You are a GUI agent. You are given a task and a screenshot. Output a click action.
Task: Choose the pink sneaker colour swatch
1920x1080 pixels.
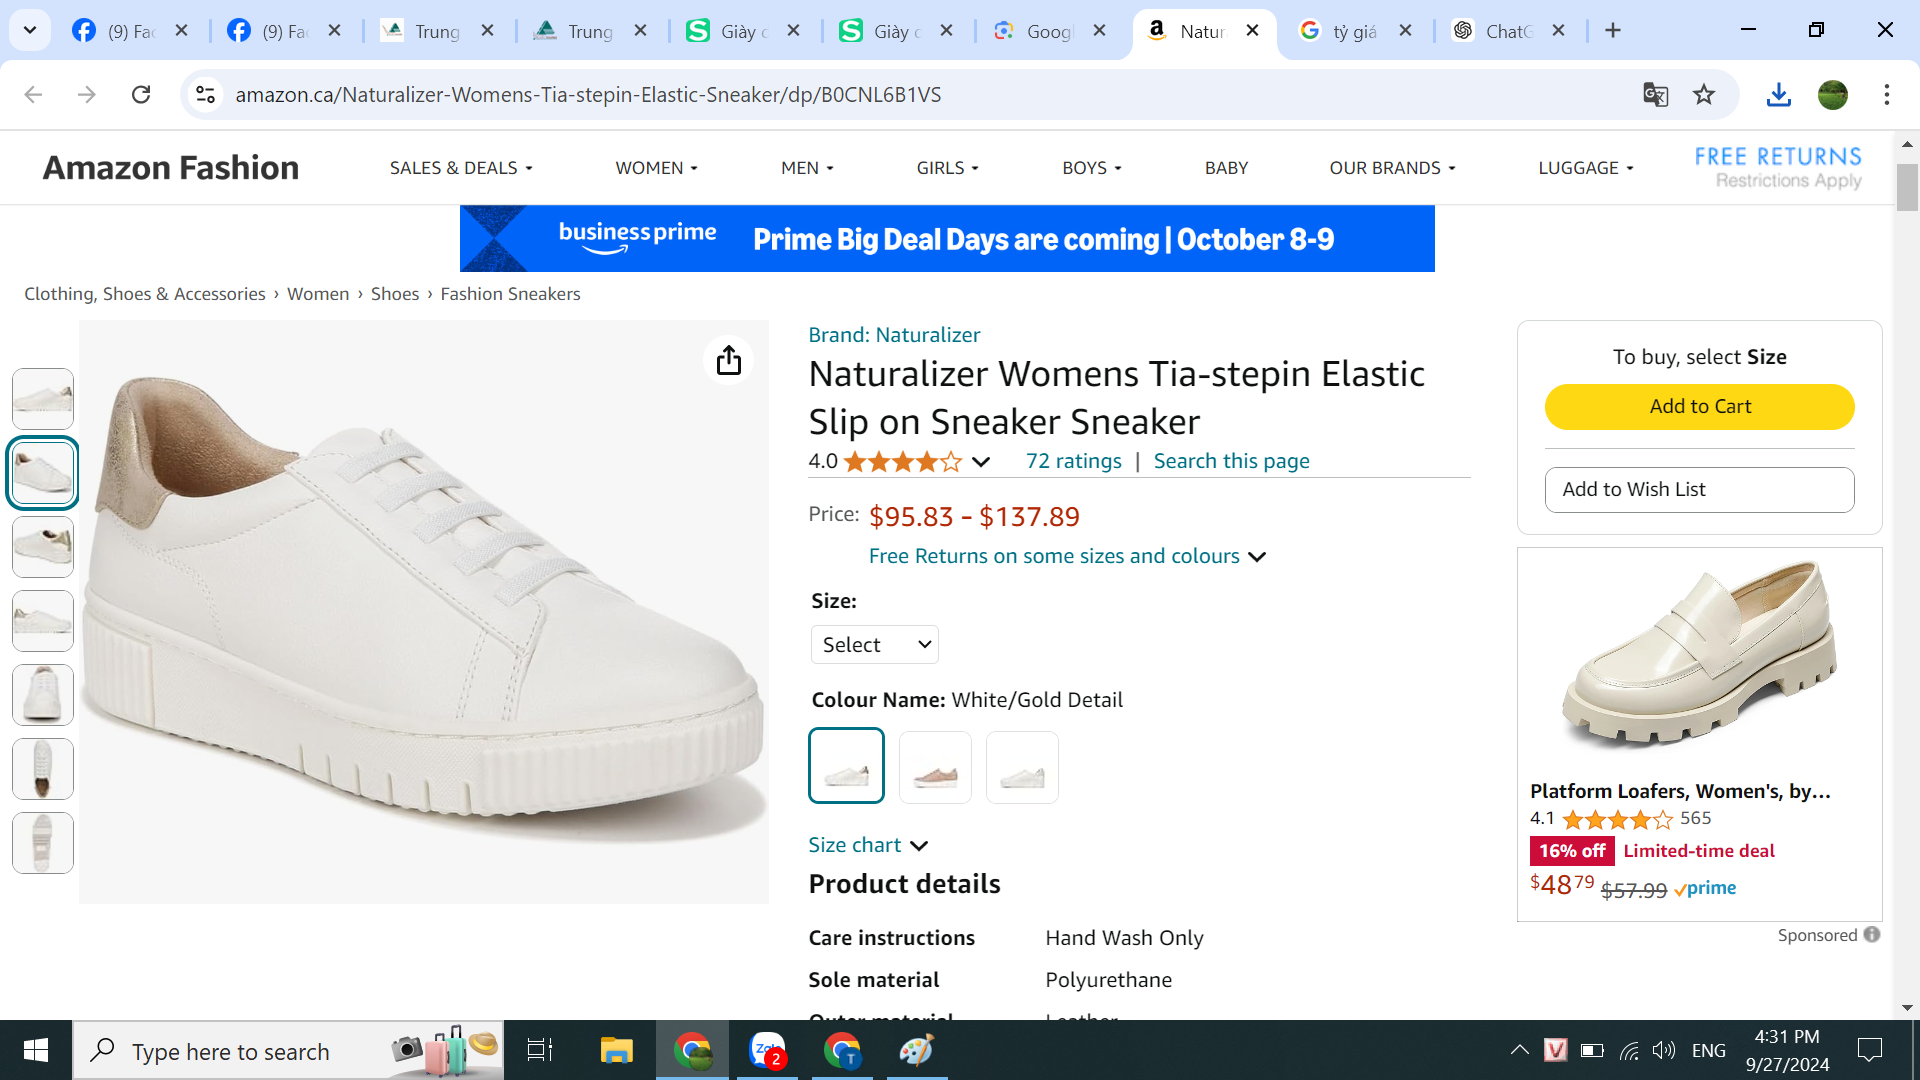[x=935, y=767]
